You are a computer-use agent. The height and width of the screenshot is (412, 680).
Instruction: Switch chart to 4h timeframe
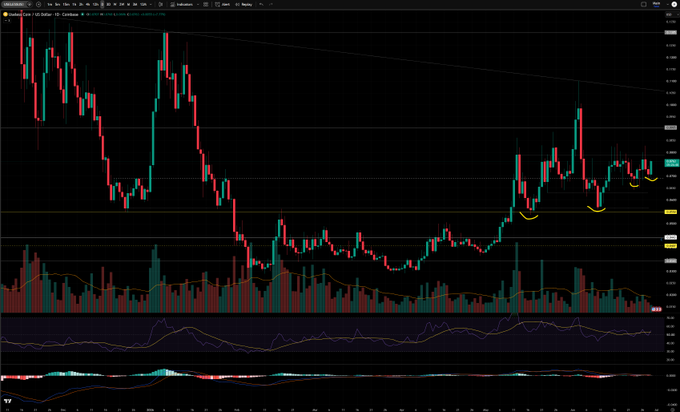pos(88,4)
